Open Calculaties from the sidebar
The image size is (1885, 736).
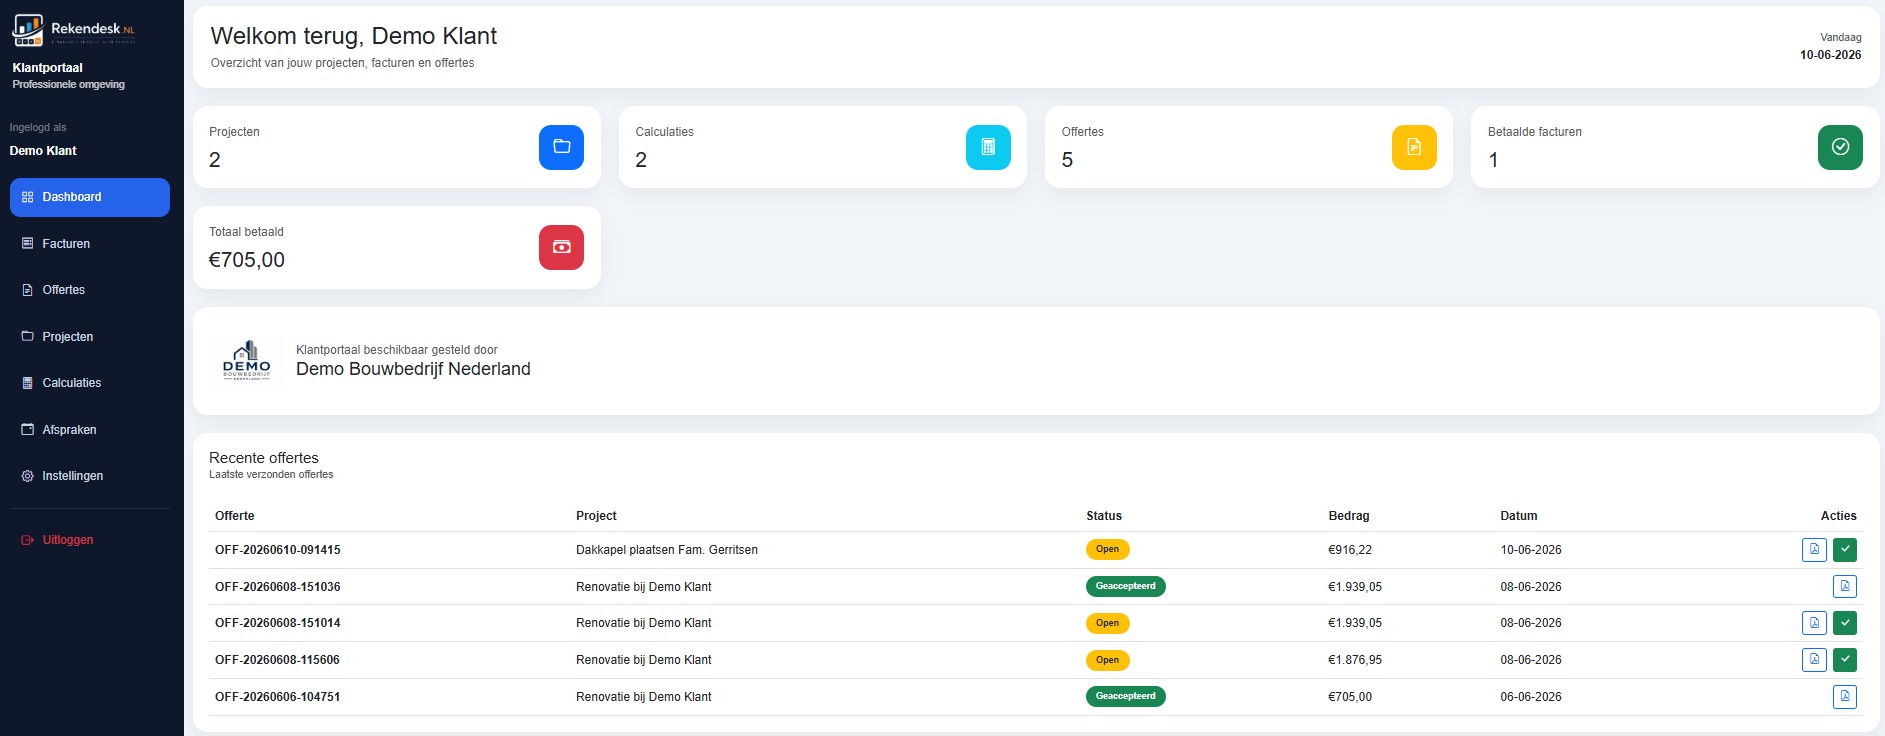tap(90, 383)
